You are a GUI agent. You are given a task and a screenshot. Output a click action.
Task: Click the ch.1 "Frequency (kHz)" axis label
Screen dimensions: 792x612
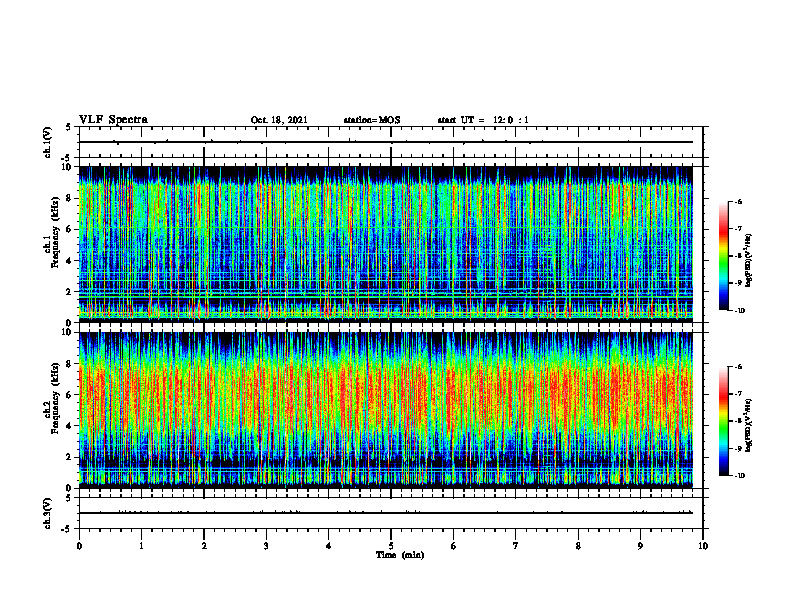[55, 233]
